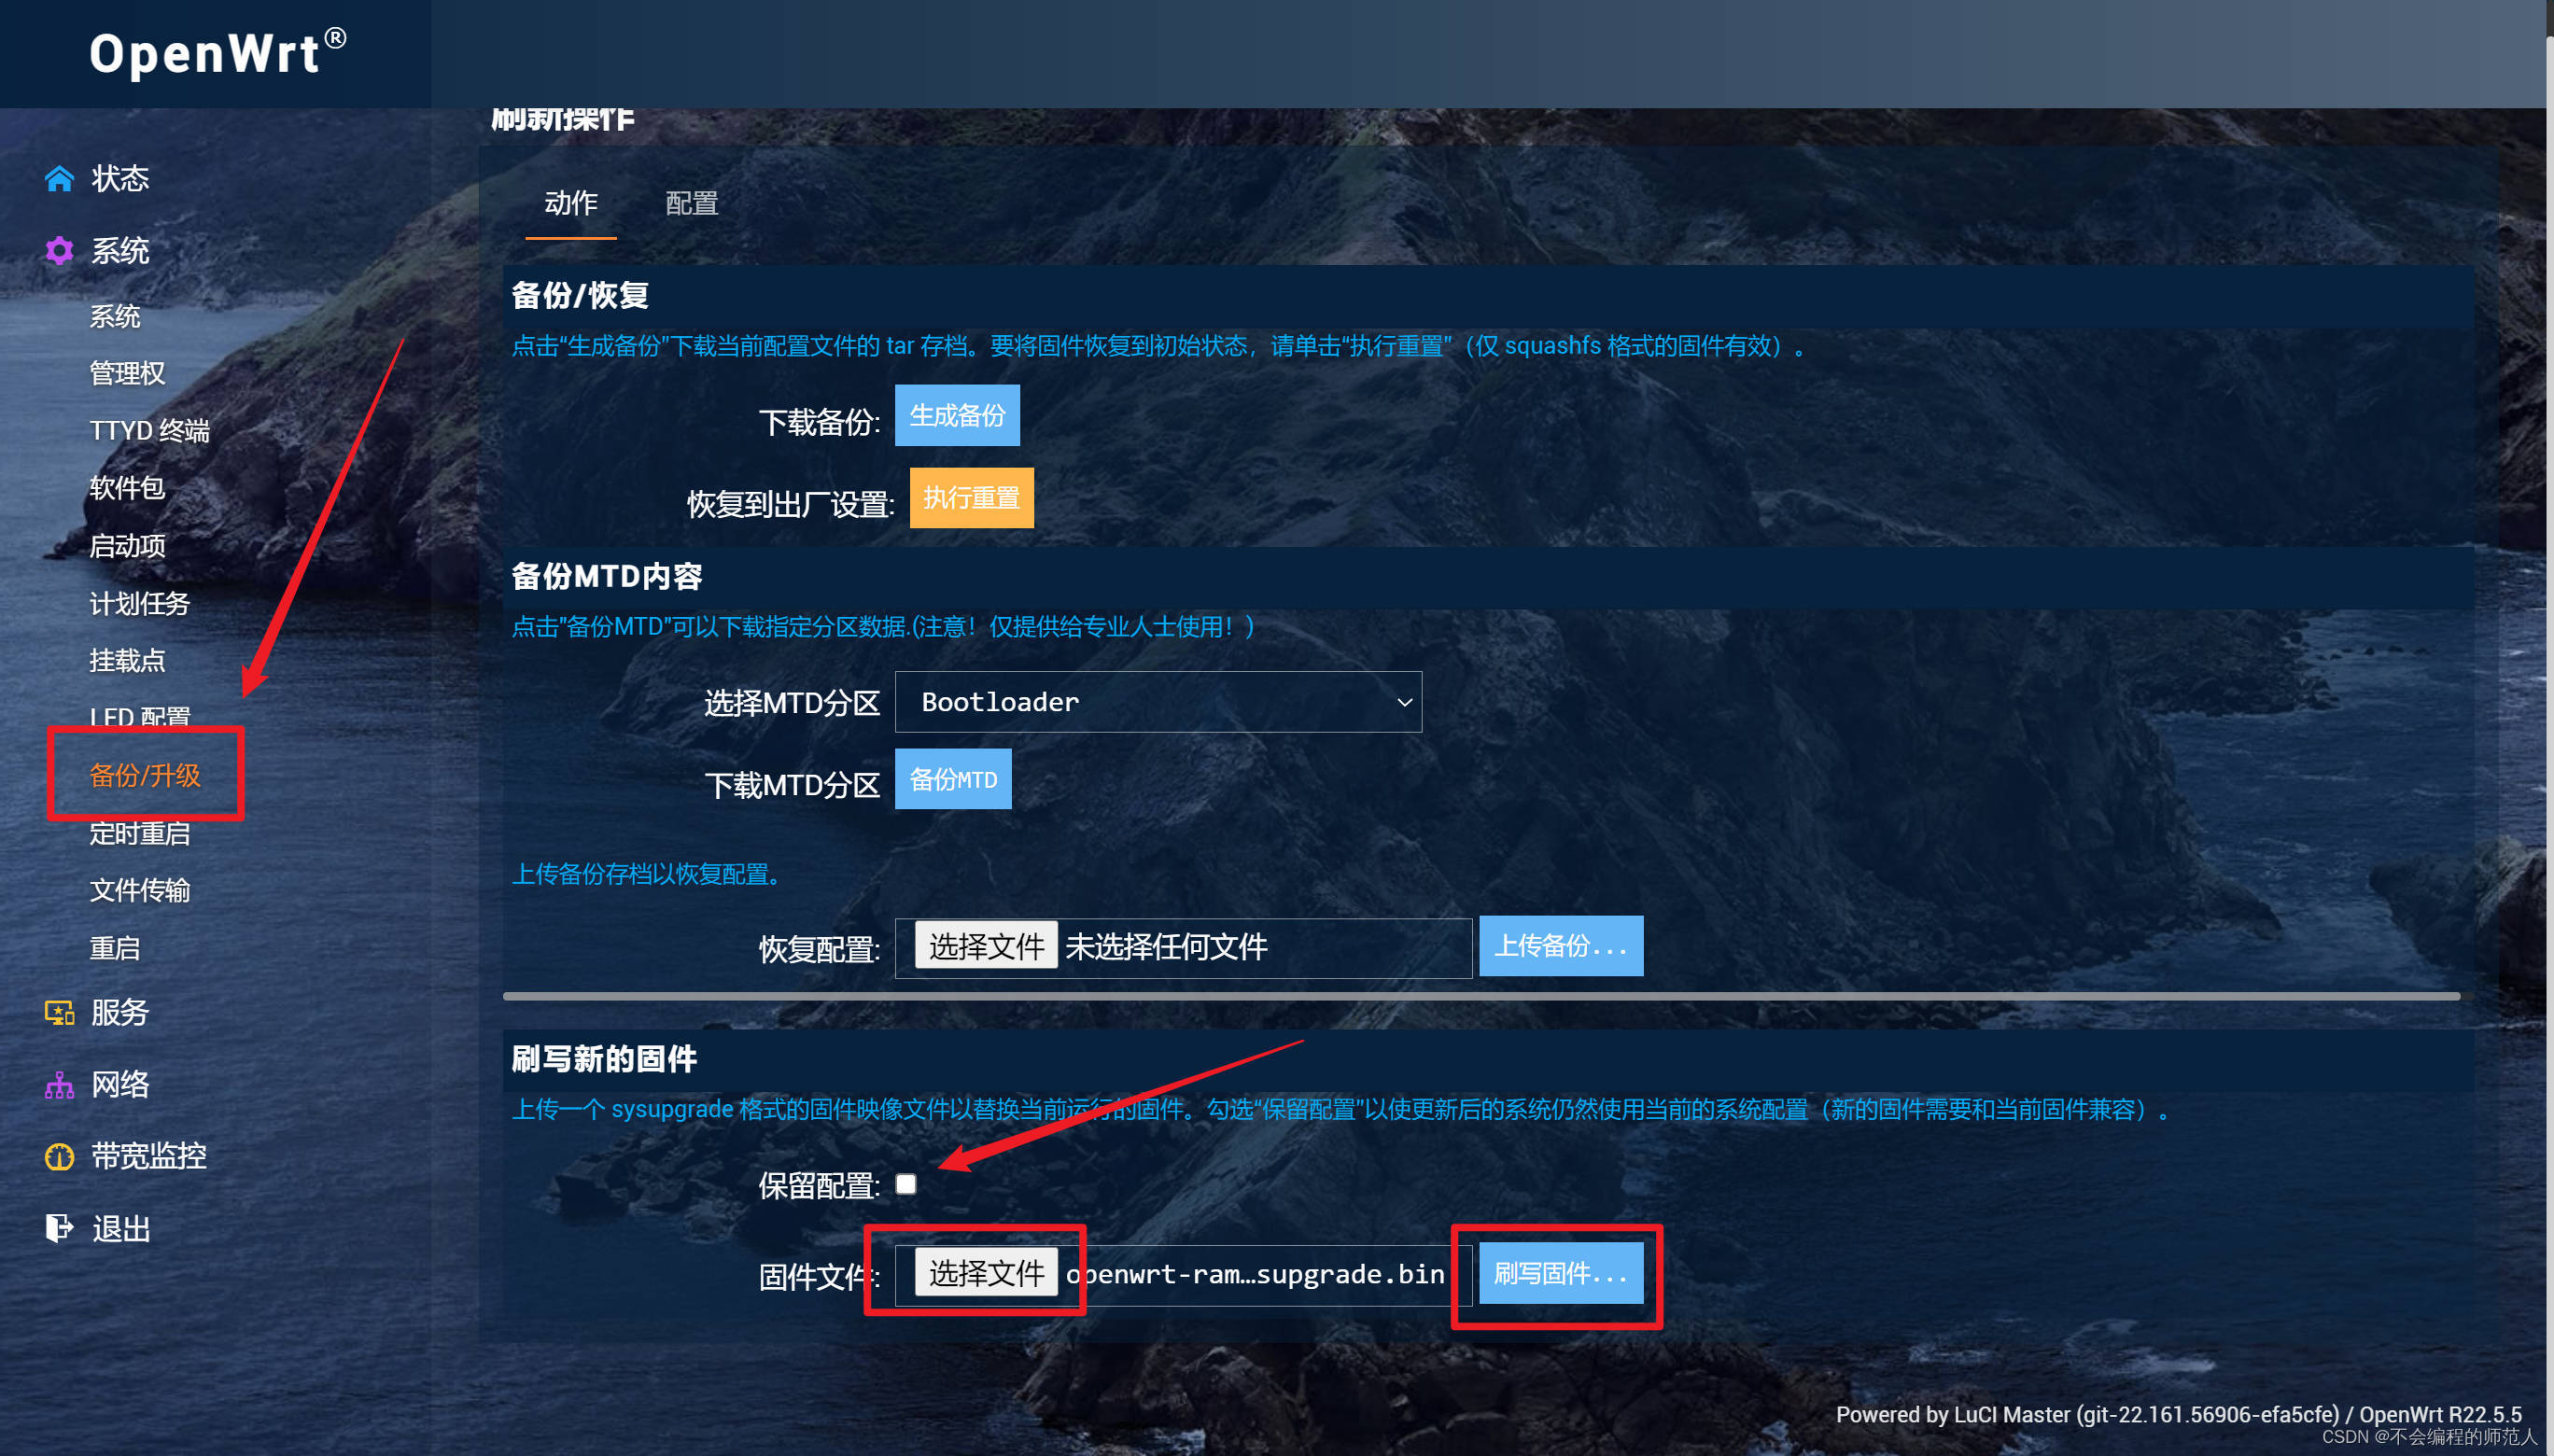Open TTYD 终端 in the sidebar
Viewport: 2554px width, 1456px height.
point(150,430)
